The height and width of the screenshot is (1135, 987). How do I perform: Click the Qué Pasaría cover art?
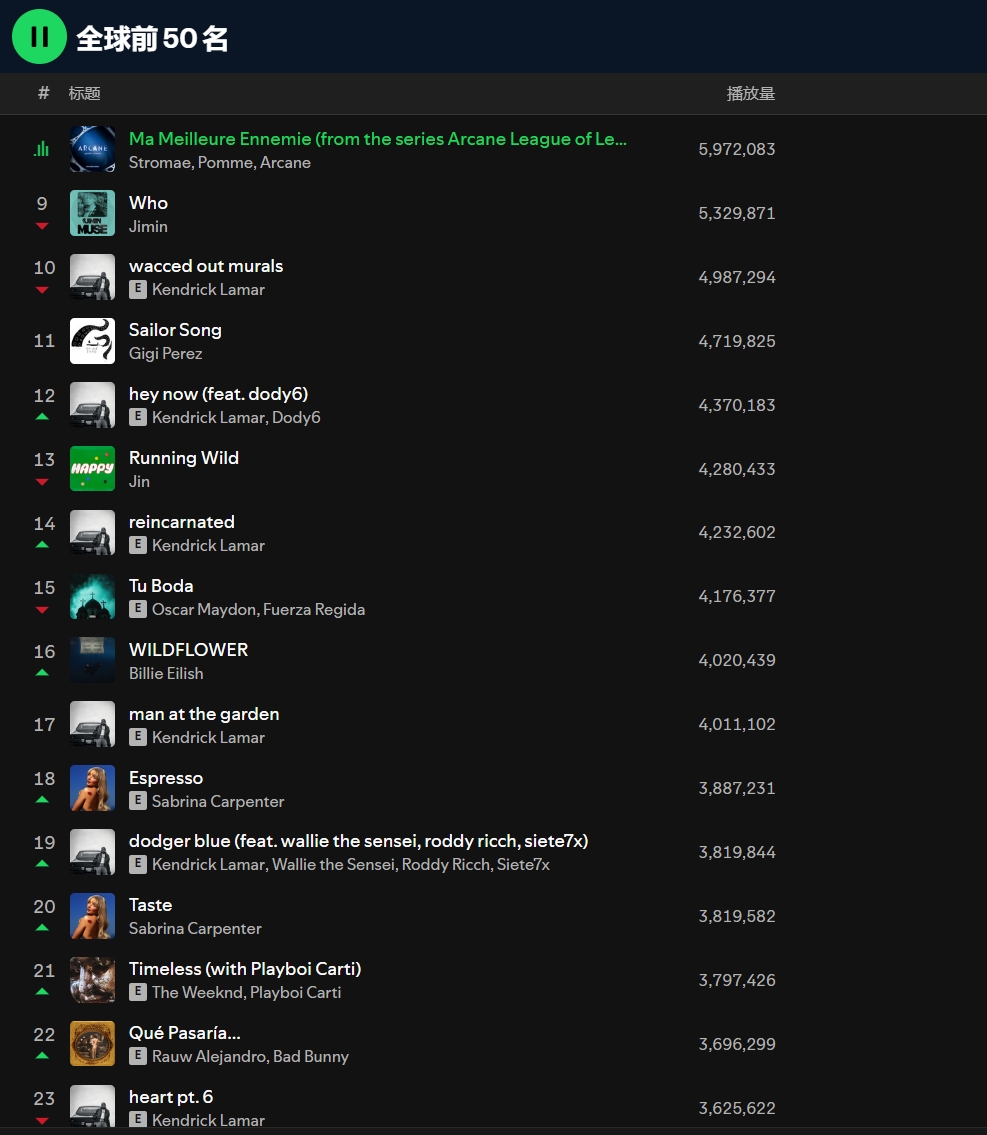[92, 1044]
